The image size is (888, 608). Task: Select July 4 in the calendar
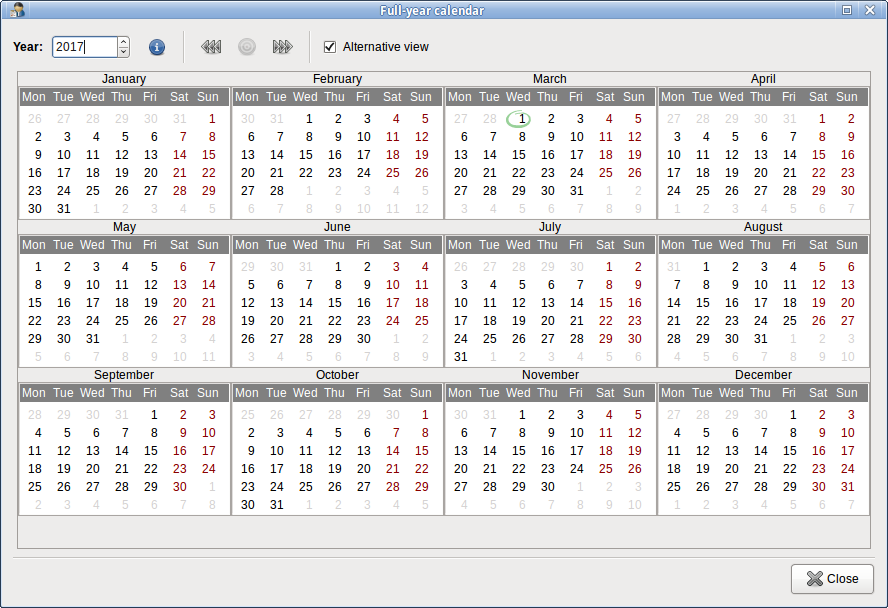click(x=490, y=285)
